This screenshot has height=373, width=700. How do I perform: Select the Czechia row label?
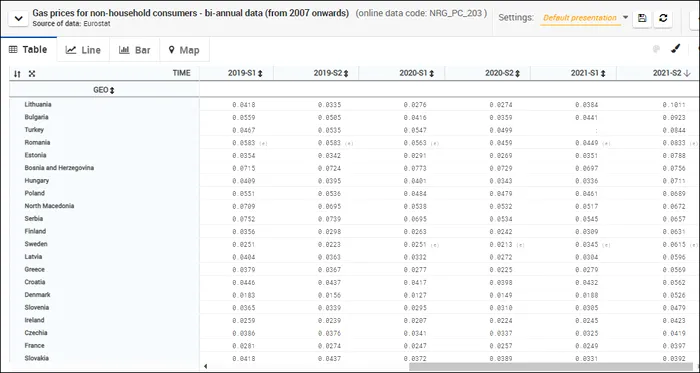pyautogui.click(x=36, y=333)
